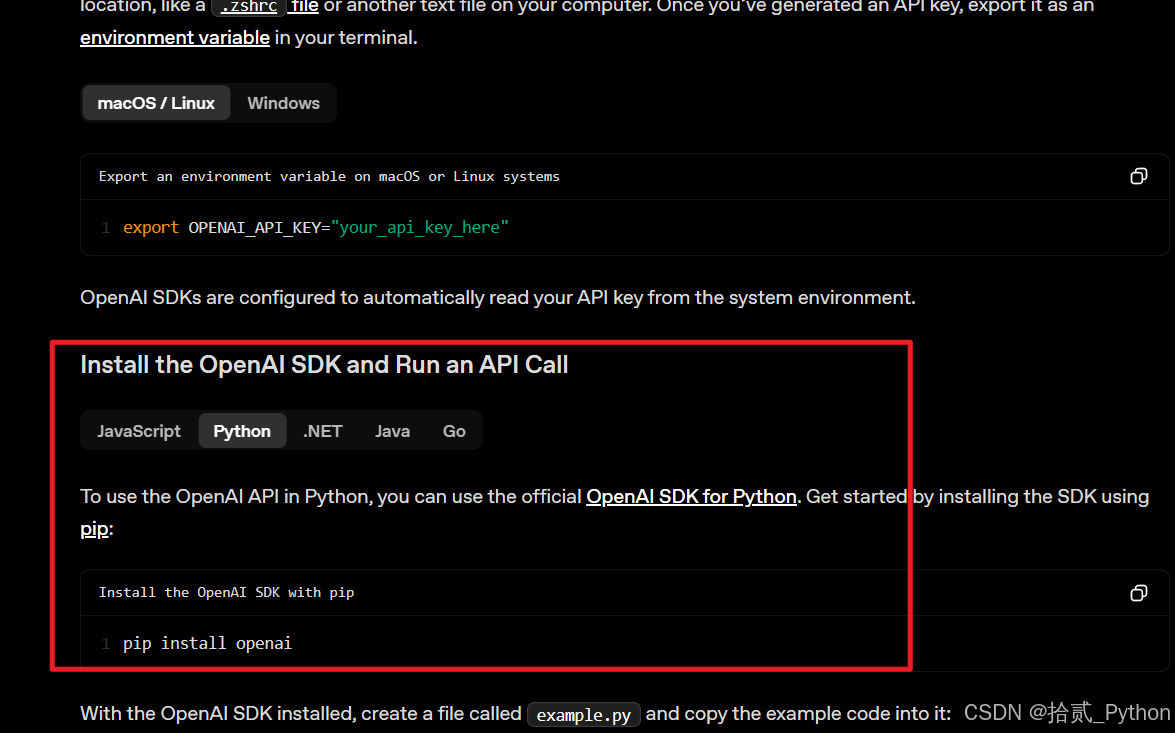Click the 'Export an environment variable' code caption
The width and height of the screenshot is (1175, 733).
pos(329,176)
